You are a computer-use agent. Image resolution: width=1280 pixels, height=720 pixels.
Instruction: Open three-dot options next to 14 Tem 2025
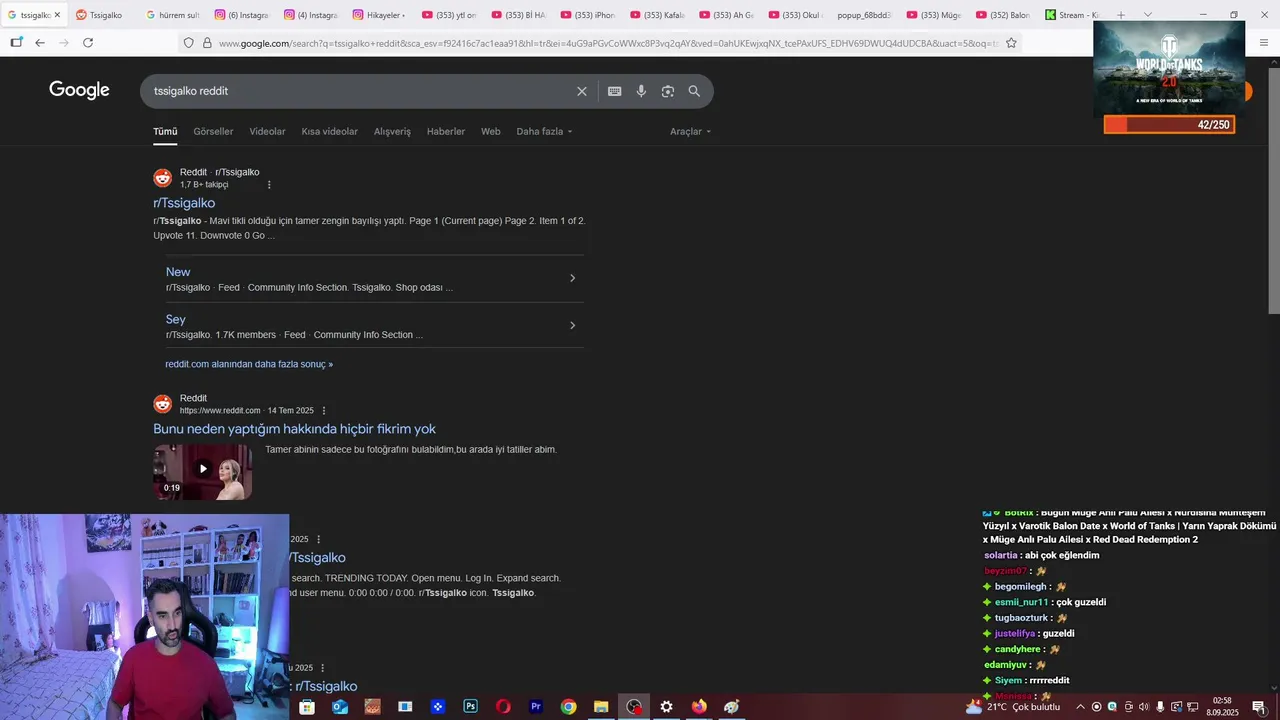coord(324,411)
